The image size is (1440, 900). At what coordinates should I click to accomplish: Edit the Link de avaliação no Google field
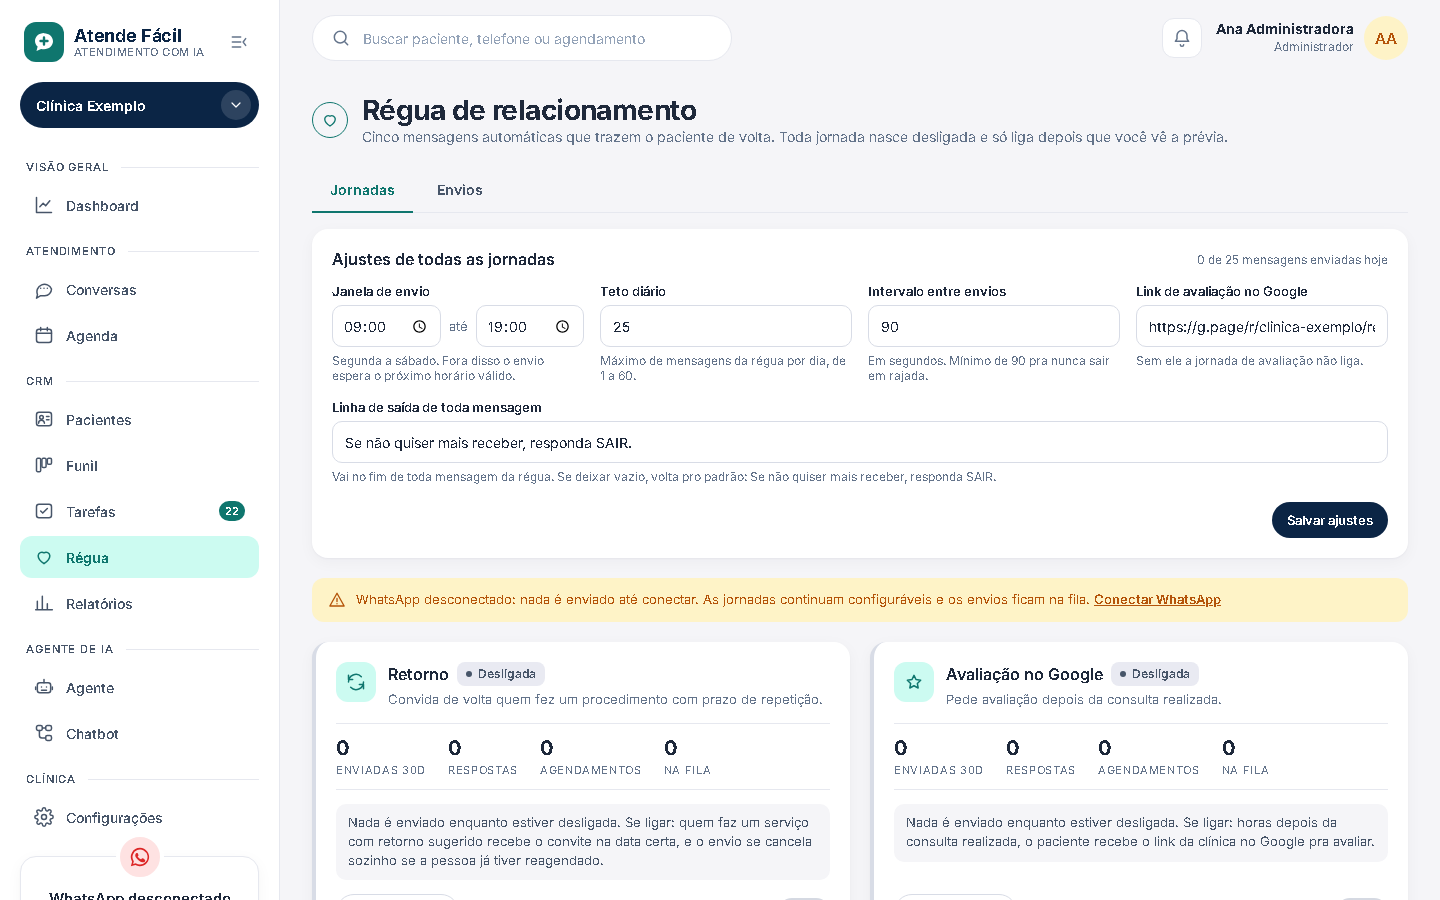pyautogui.click(x=1262, y=327)
